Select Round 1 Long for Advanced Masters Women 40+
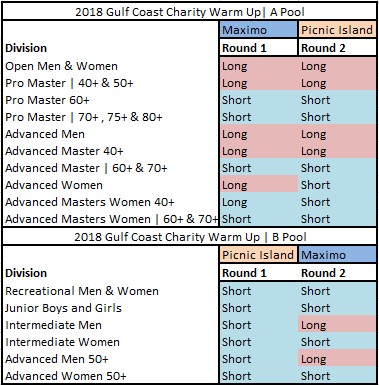379x385 pixels. tap(259, 202)
